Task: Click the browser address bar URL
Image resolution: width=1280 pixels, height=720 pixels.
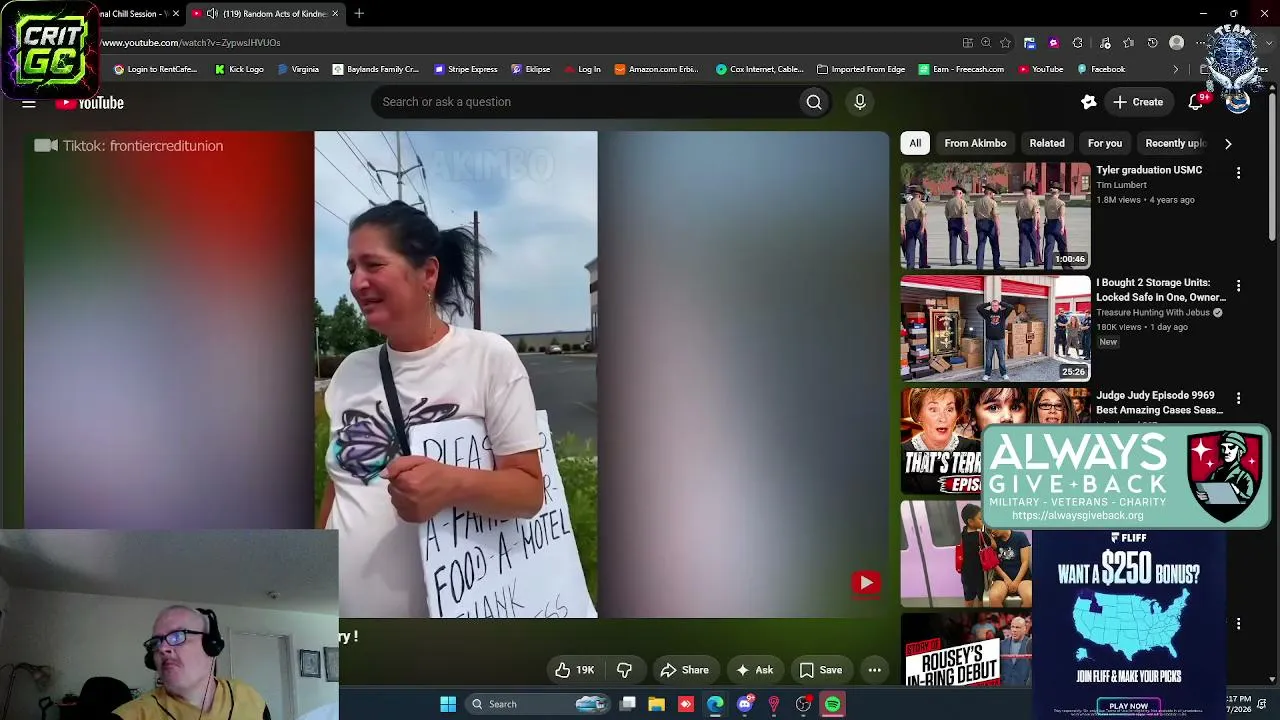Action: click(x=190, y=43)
